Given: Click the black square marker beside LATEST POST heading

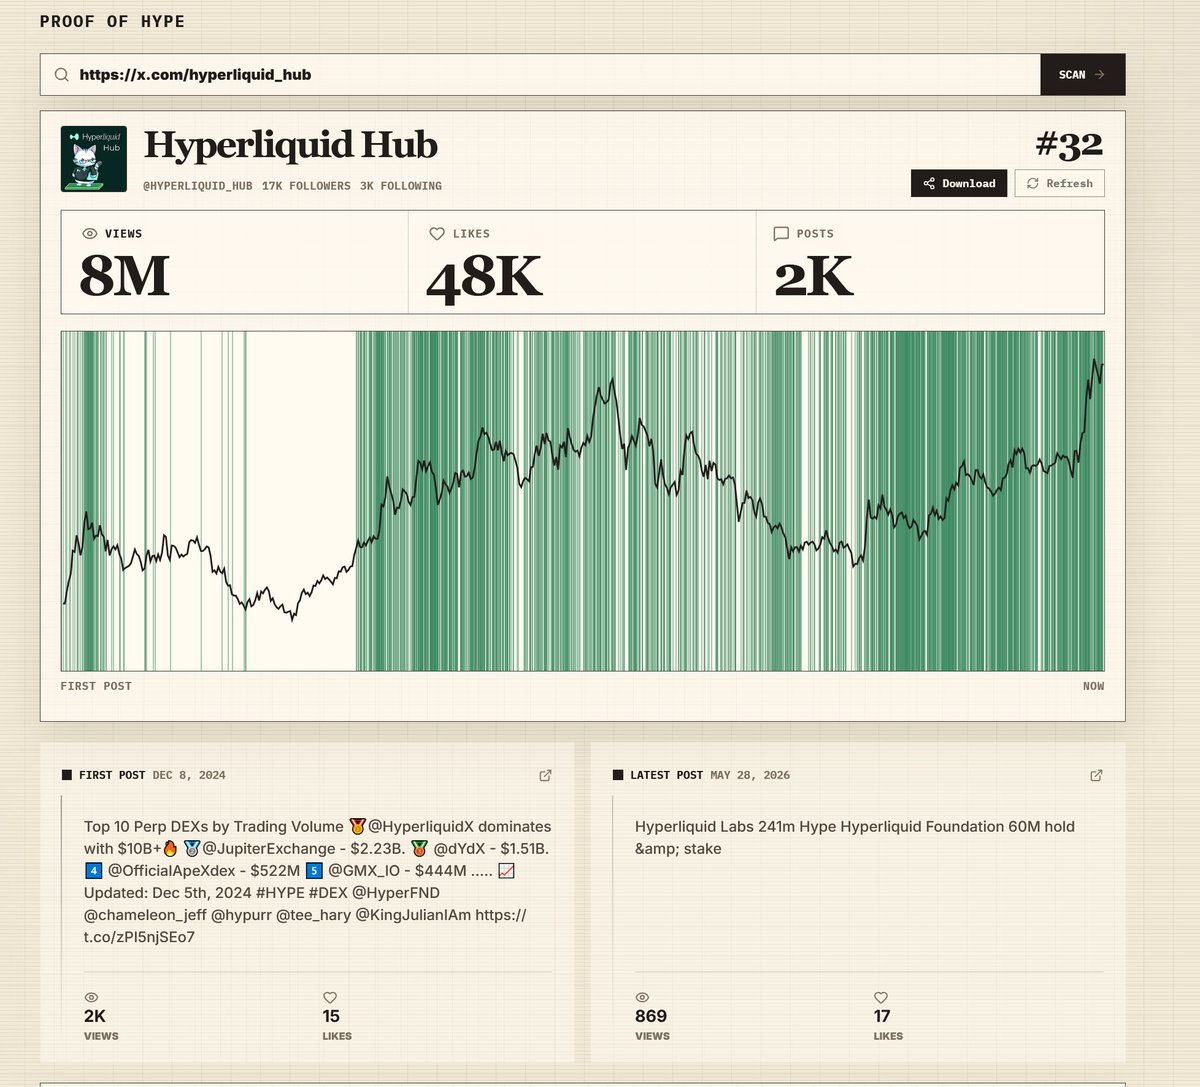Looking at the screenshot, I should coord(618,775).
